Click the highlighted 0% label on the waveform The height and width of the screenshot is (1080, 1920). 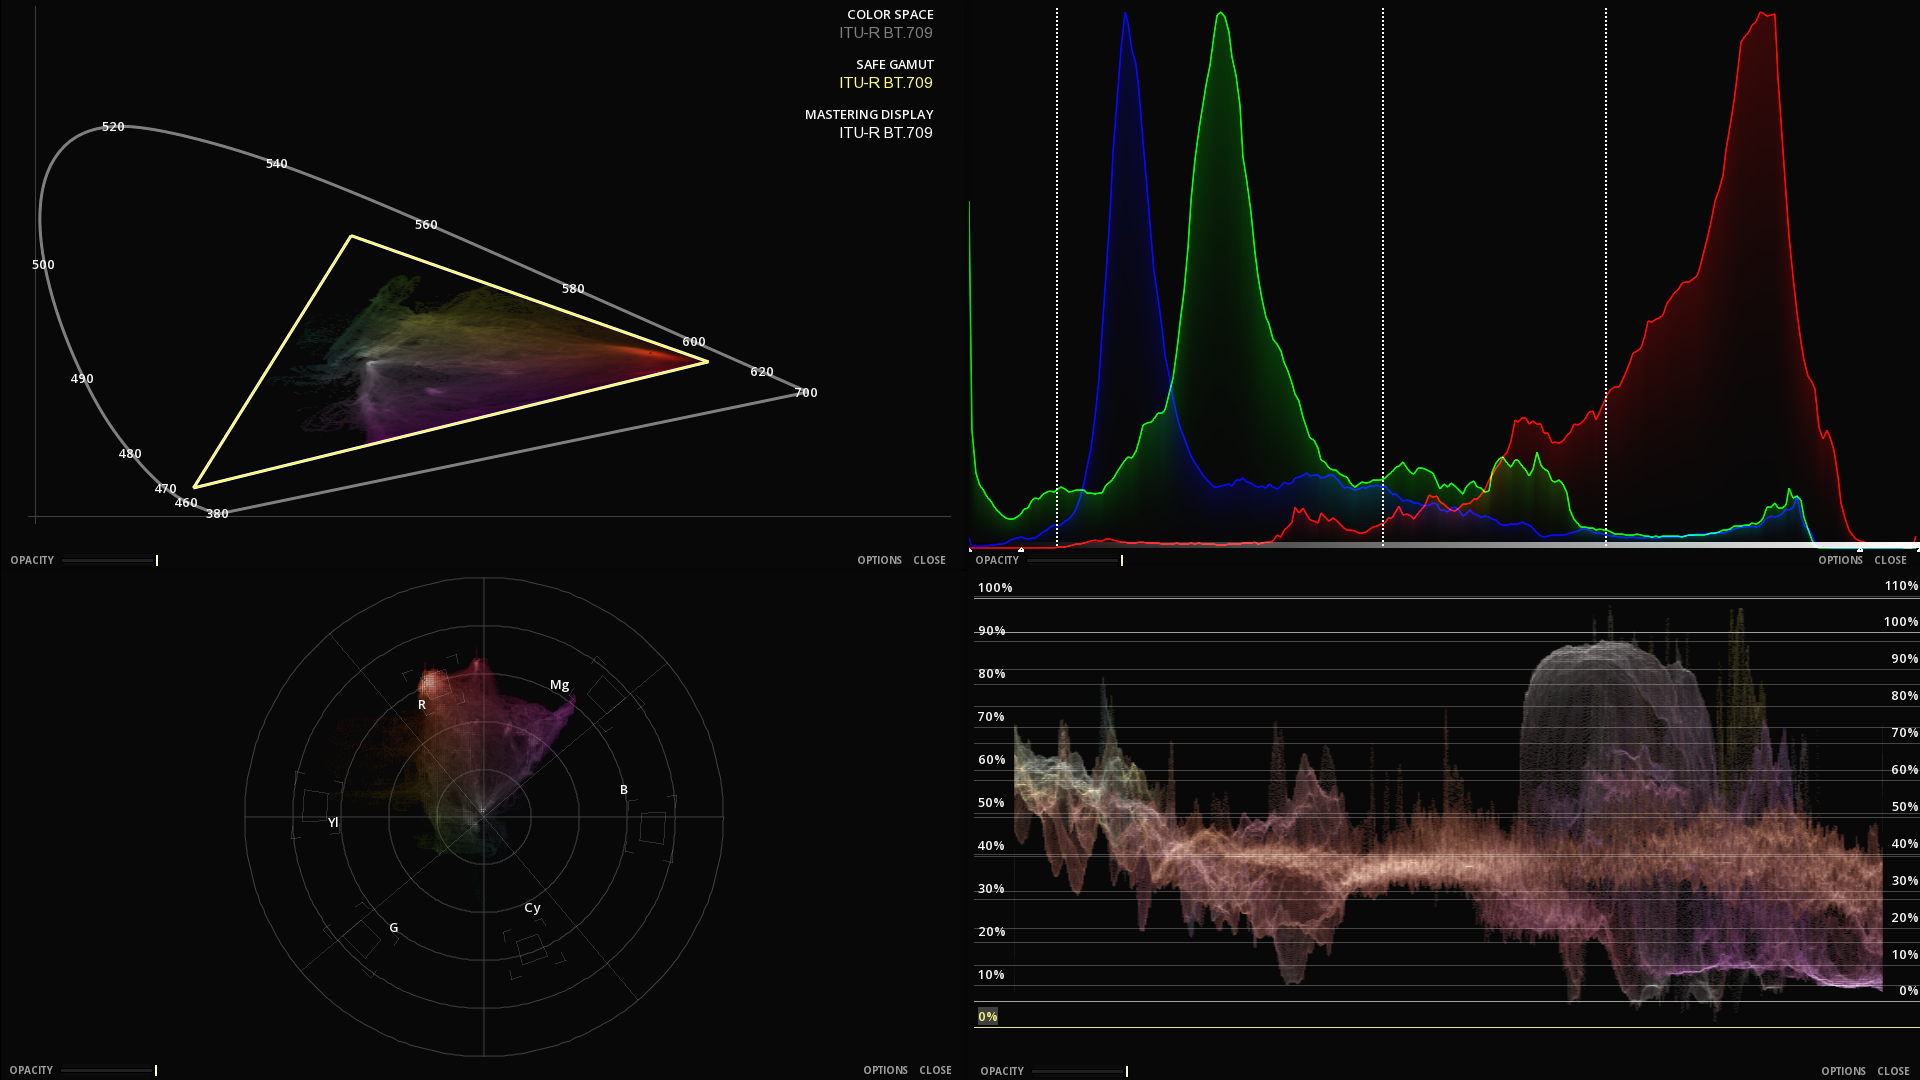pyautogui.click(x=988, y=1016)
